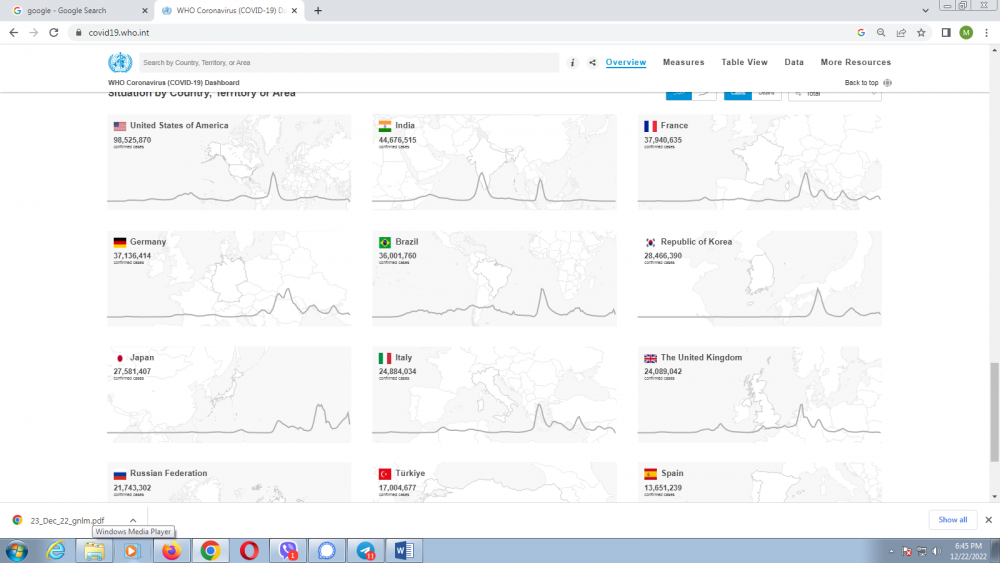
Task: Click the share icon in the WHO header
Action: (x=592, y=63)
